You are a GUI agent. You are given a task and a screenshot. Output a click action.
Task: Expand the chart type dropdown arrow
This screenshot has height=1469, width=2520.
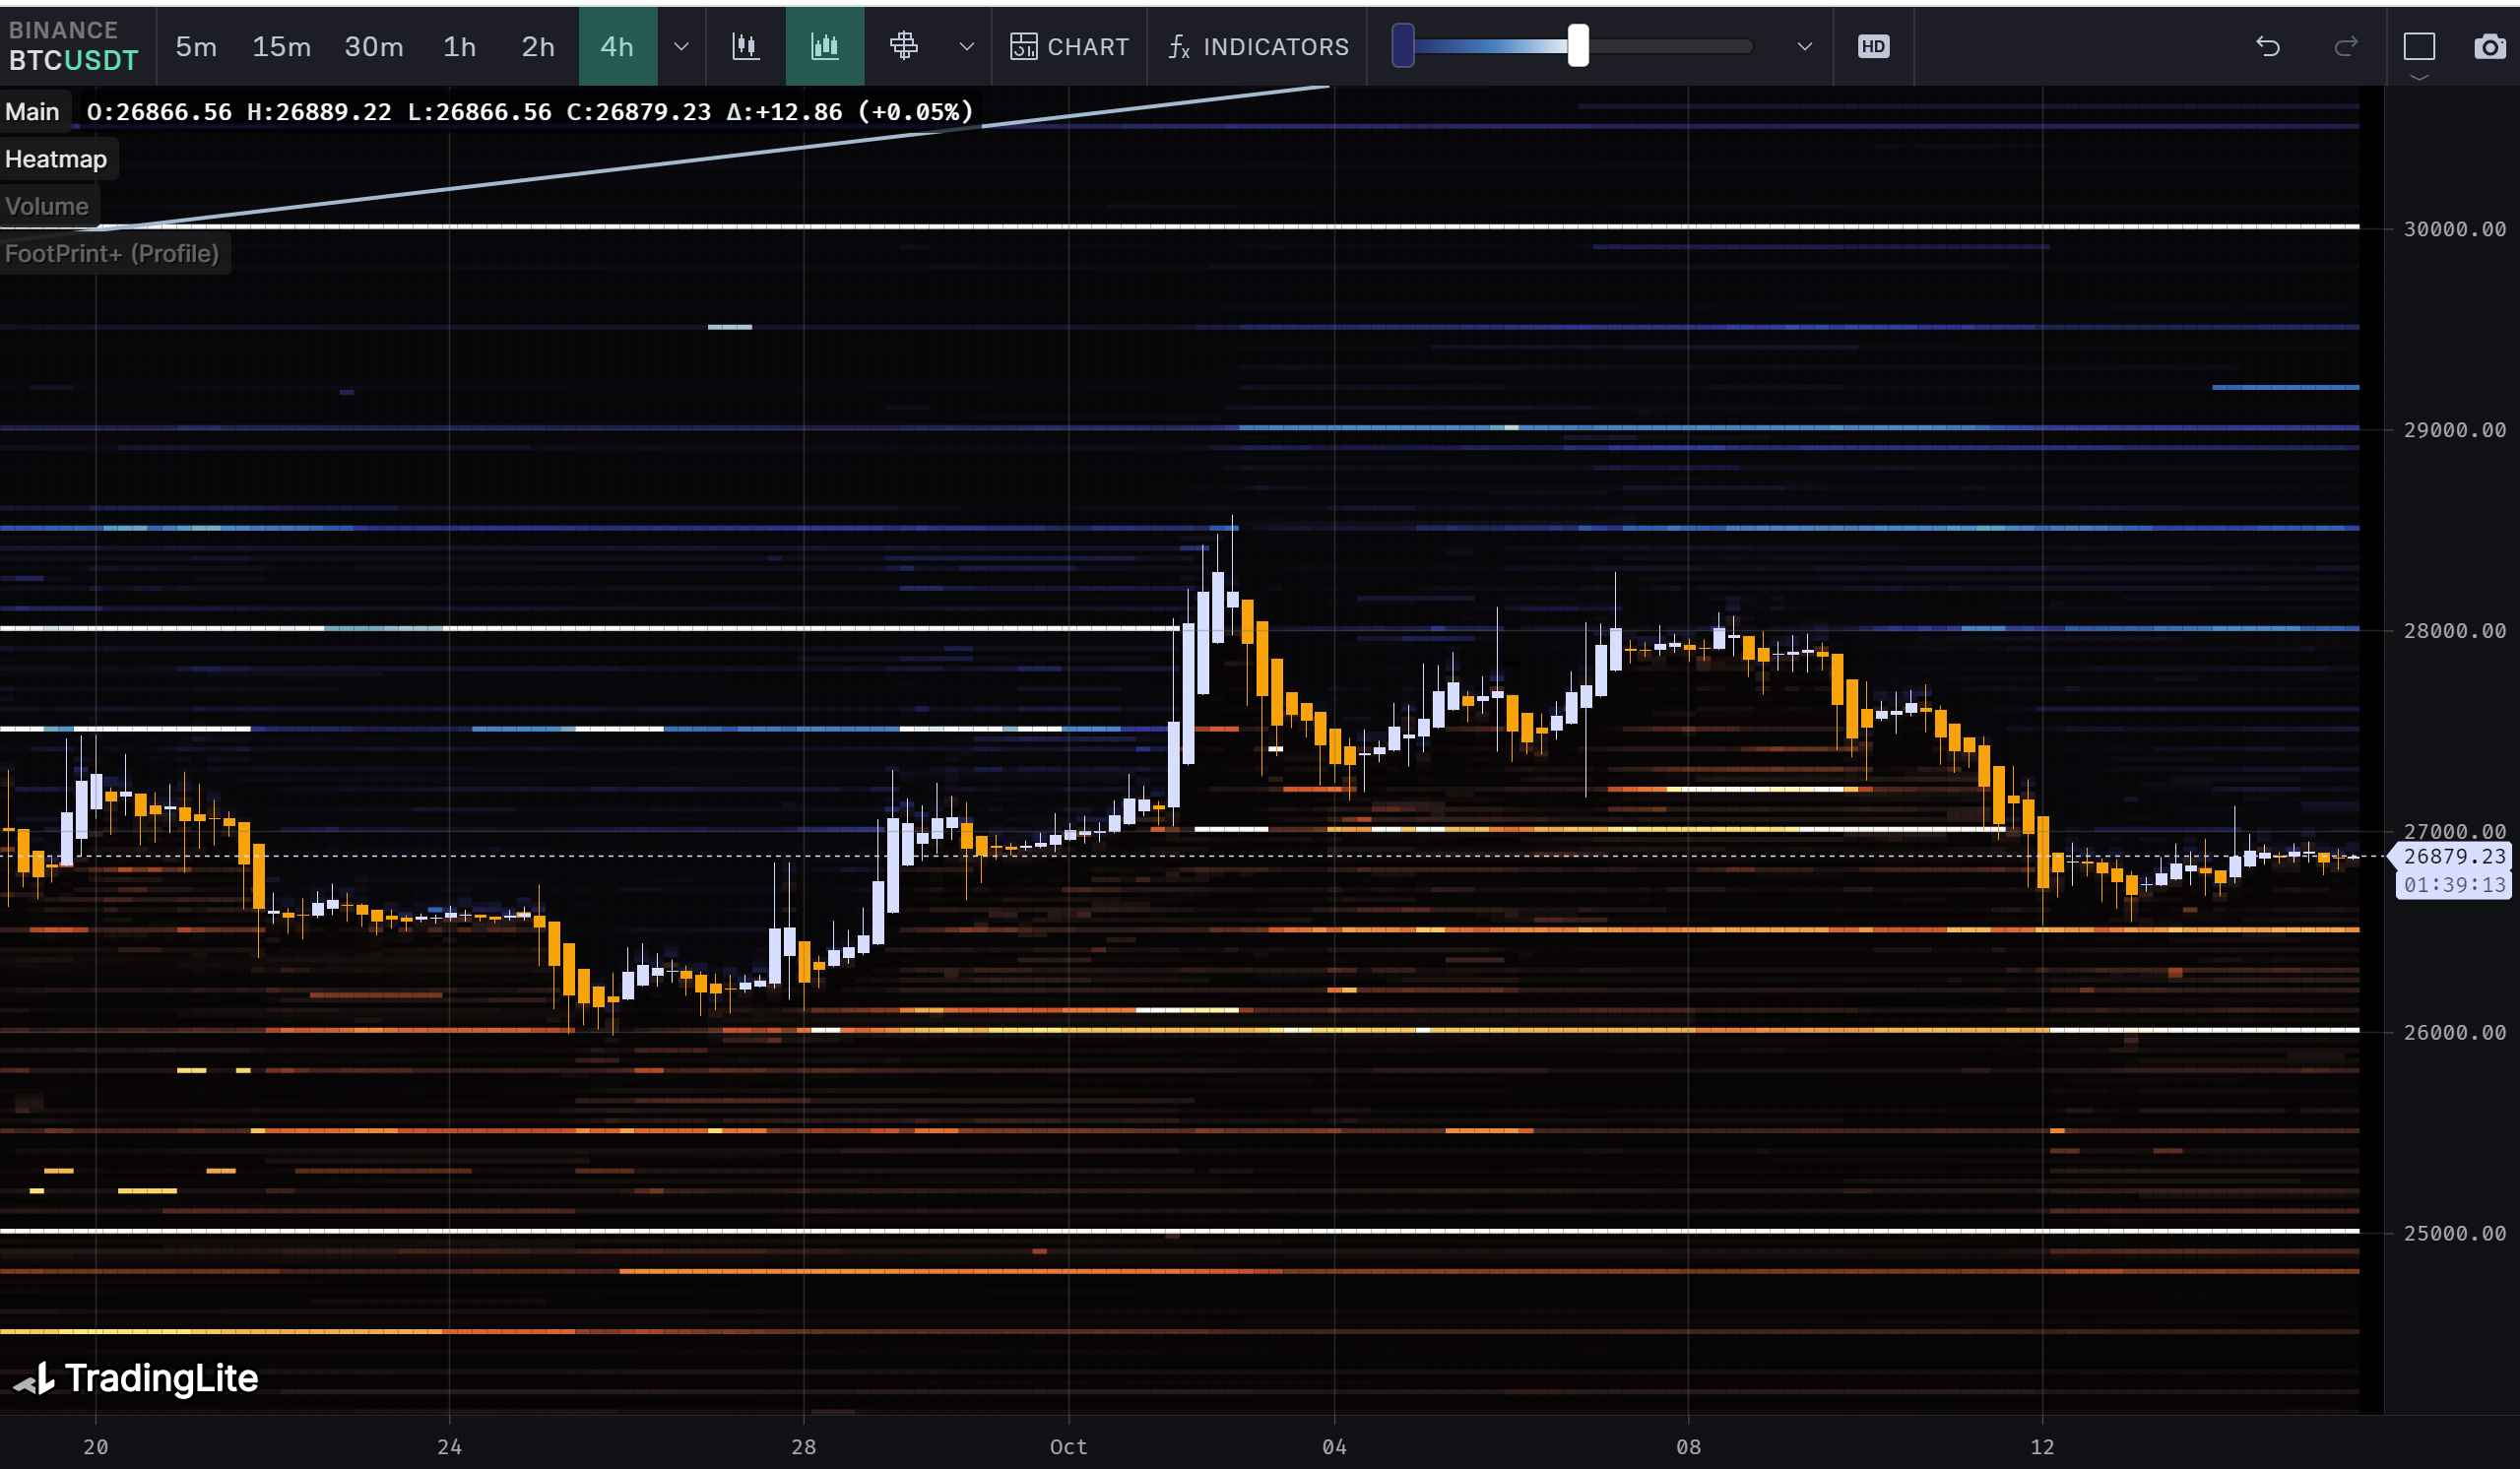tap(966, 46)
